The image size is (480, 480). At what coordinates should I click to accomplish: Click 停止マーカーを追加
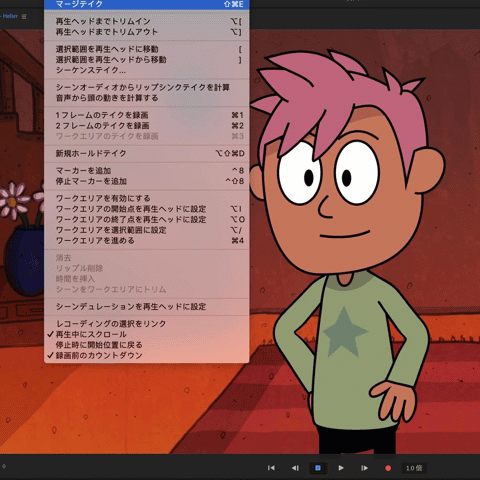pos(147,181)
